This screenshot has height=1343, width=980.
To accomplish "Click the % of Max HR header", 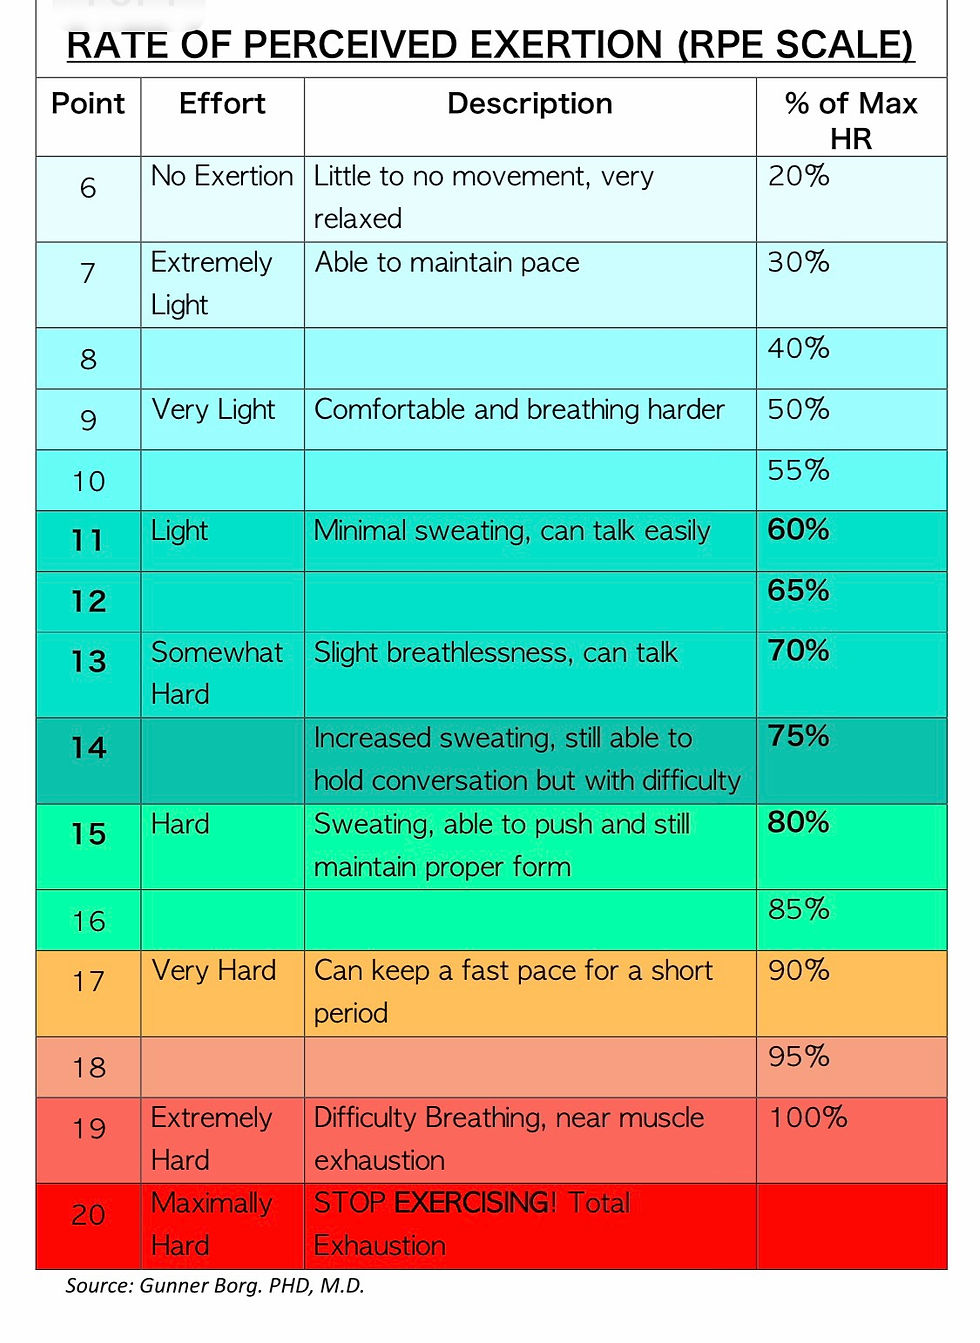I will (x=851, y=117).
